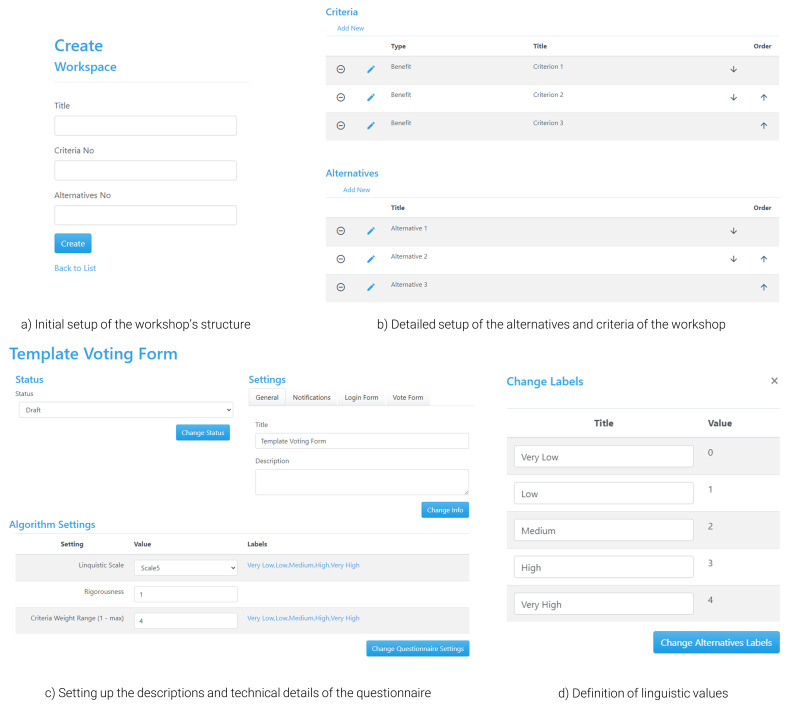Viewport: 788px width, 709px height.
Task: Switch to the General settings tab
Action: tap(267, 397)
